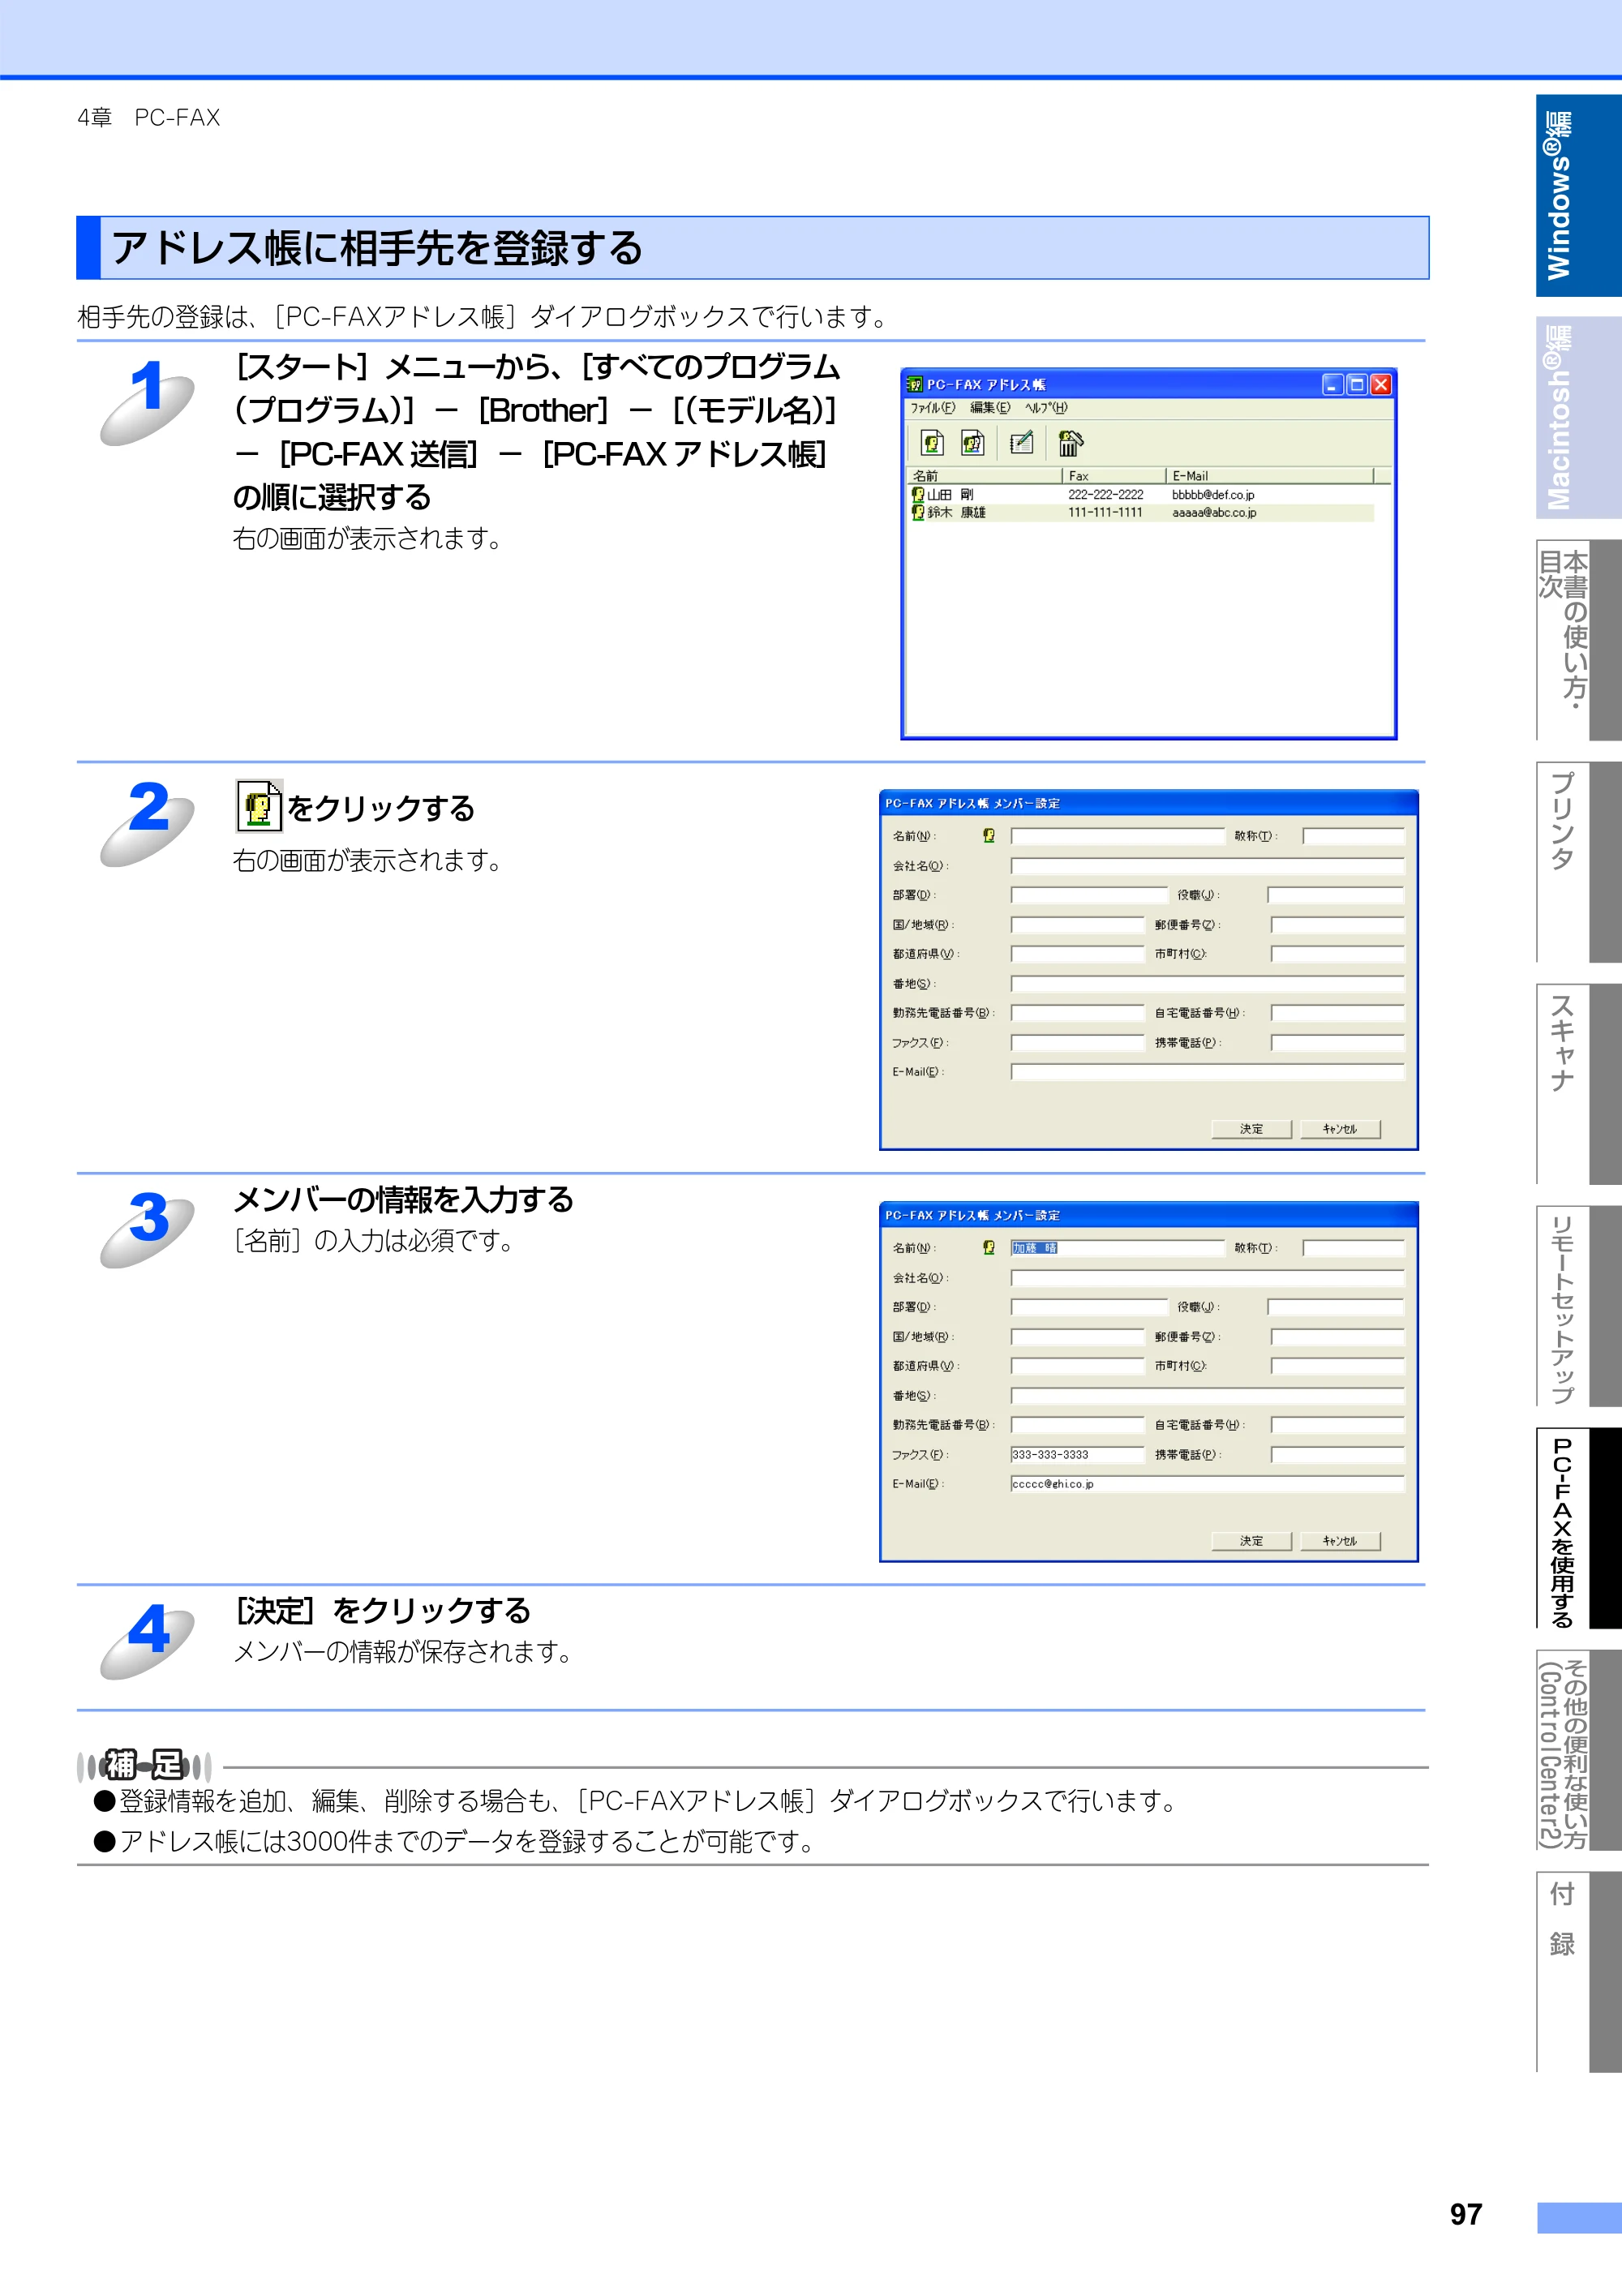Click the delete trash can toolbar icon
1622x2296 pixels.
tap(1070, 443)
